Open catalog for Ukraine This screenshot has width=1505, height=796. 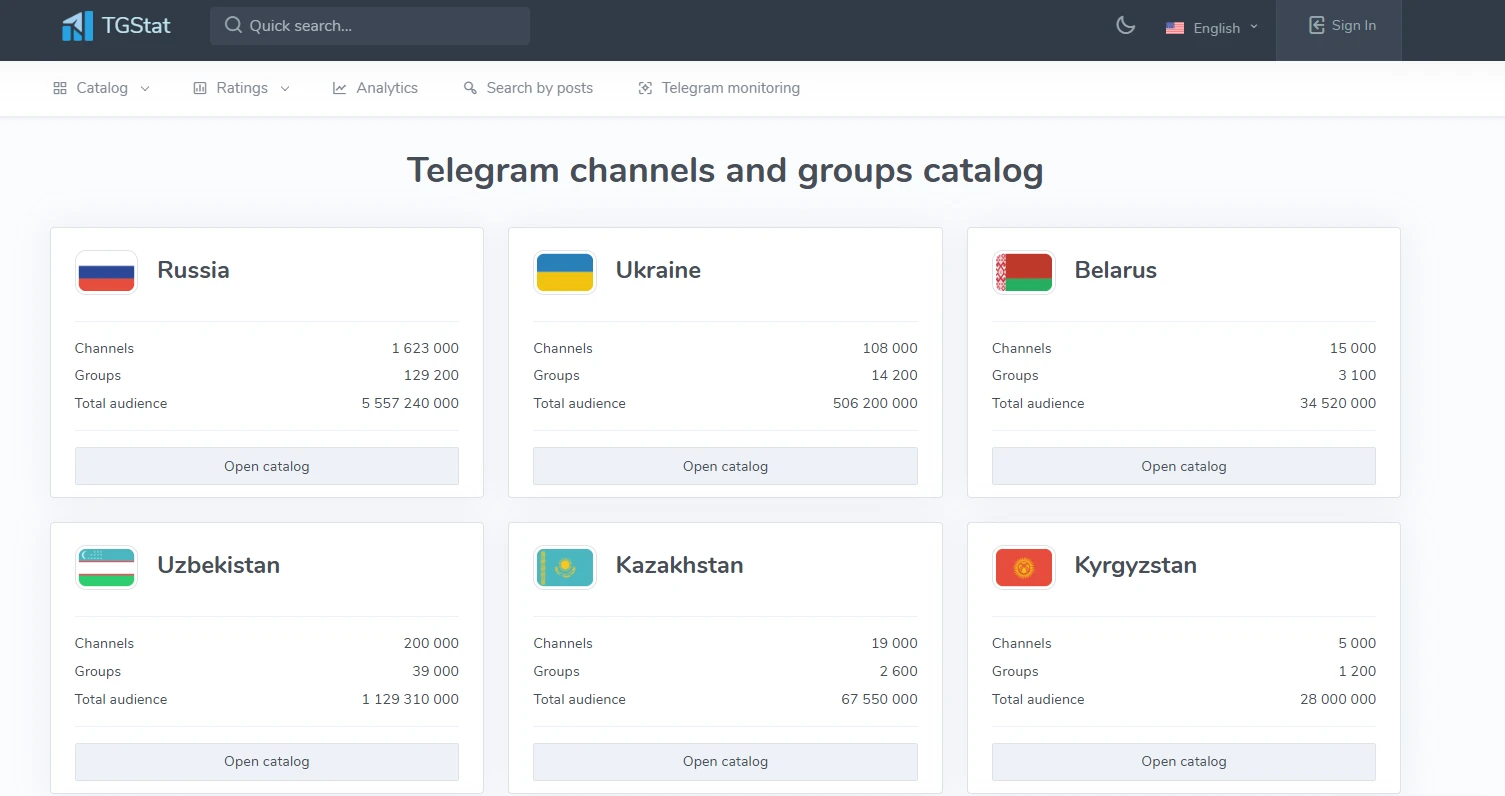pos(725,466)
